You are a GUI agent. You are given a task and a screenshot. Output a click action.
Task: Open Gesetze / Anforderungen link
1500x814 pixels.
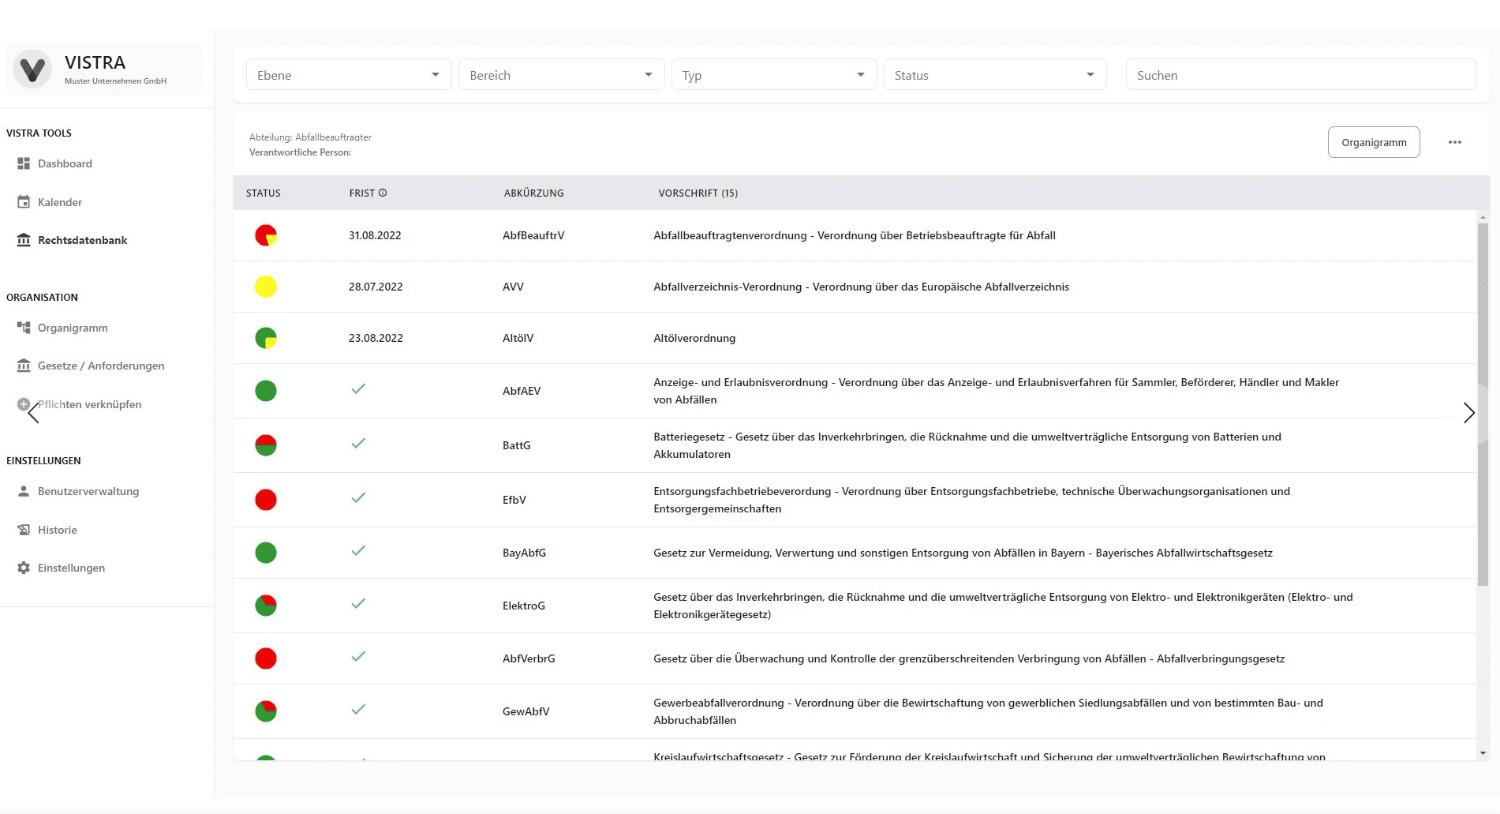click(101, 366)
